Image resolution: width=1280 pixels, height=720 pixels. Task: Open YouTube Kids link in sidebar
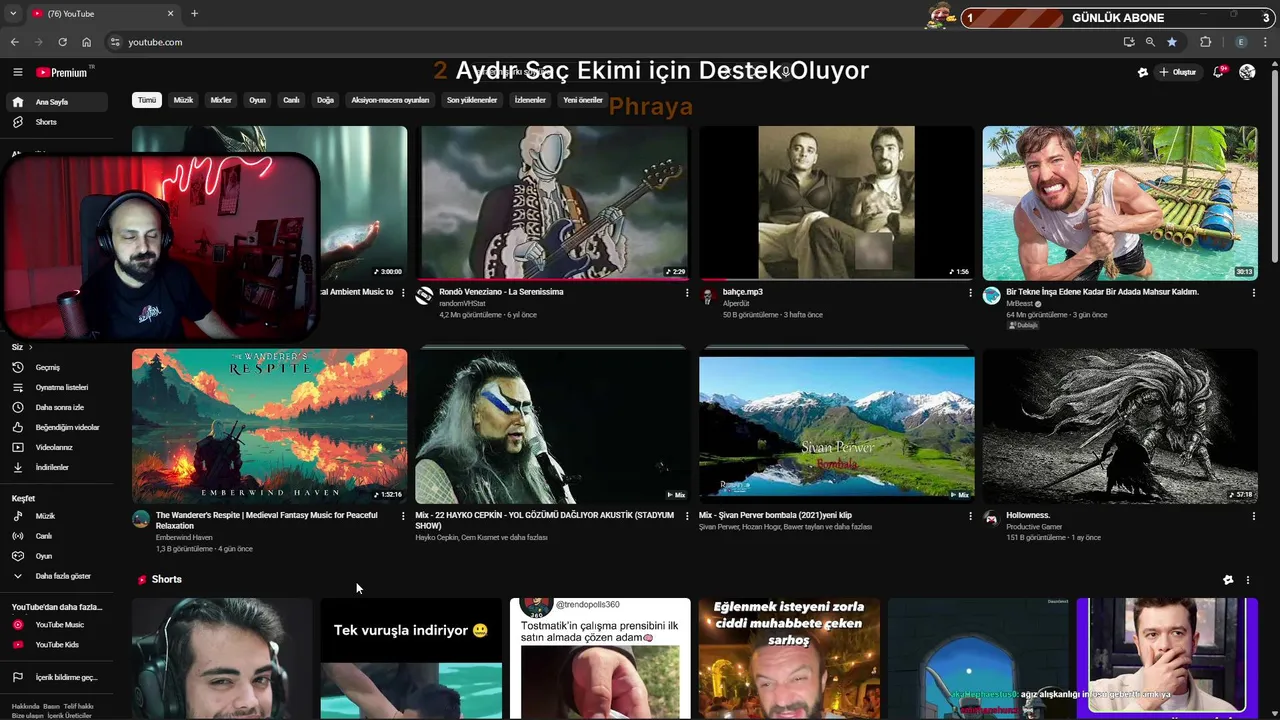click(x=57, y=645)
